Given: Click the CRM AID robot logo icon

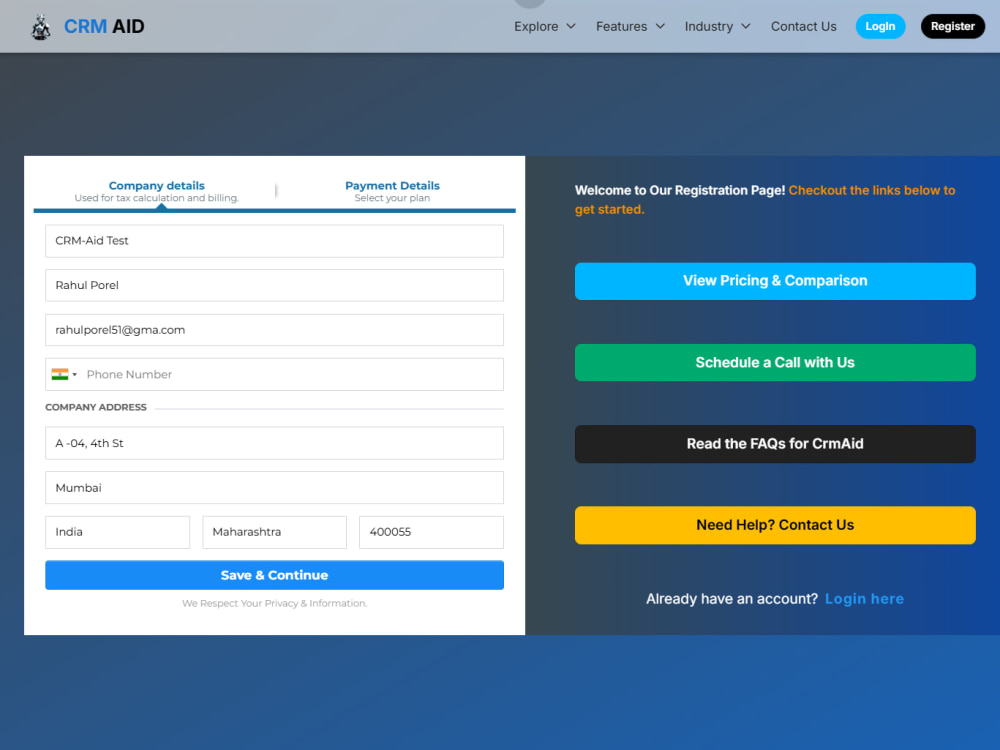Looking at the screenshot, I should pyautogui.click(x=41, y=27).
